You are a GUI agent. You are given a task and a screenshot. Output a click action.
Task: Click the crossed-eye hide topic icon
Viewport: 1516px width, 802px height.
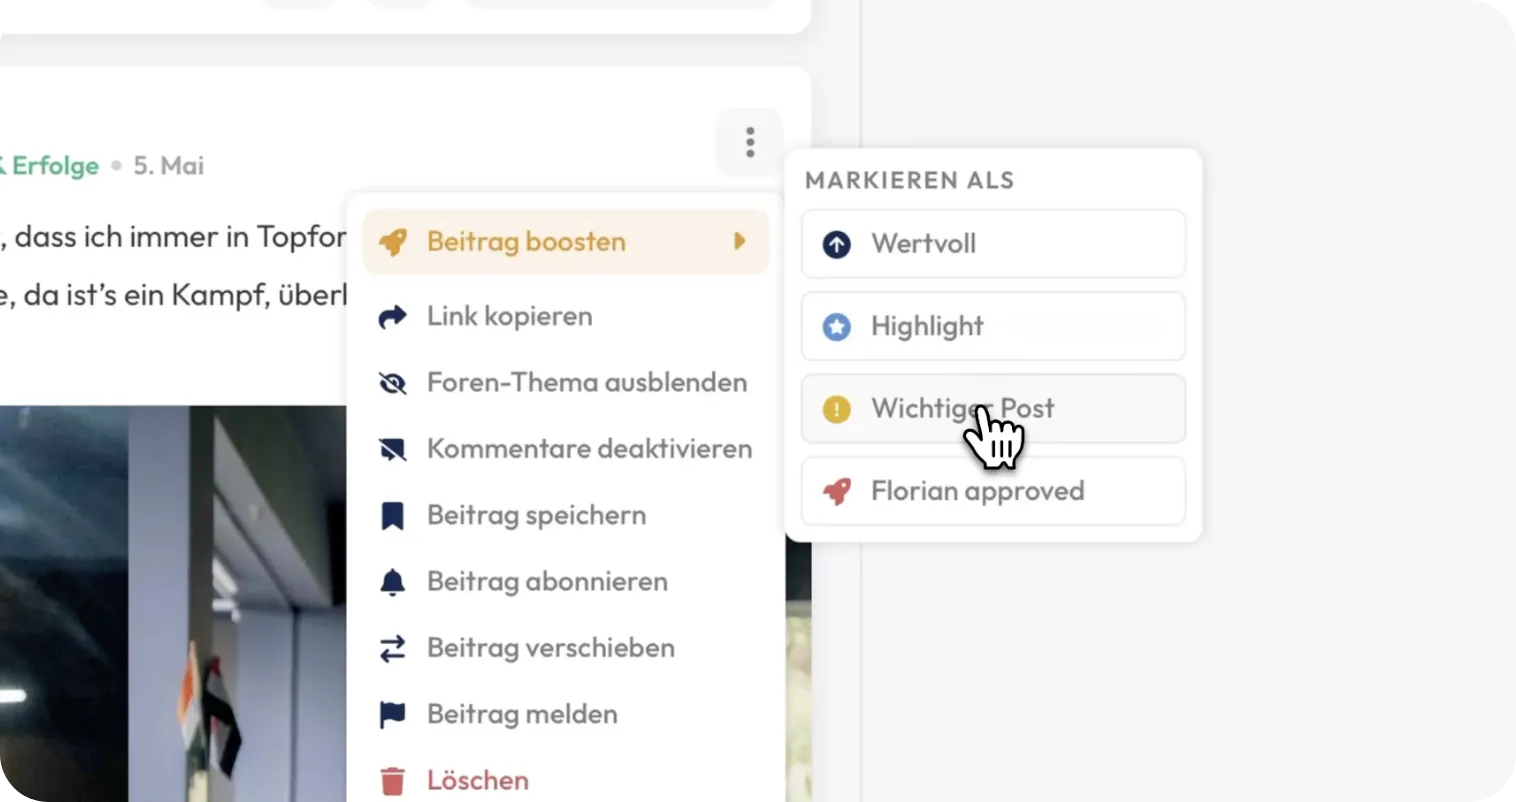coord(393,383)
